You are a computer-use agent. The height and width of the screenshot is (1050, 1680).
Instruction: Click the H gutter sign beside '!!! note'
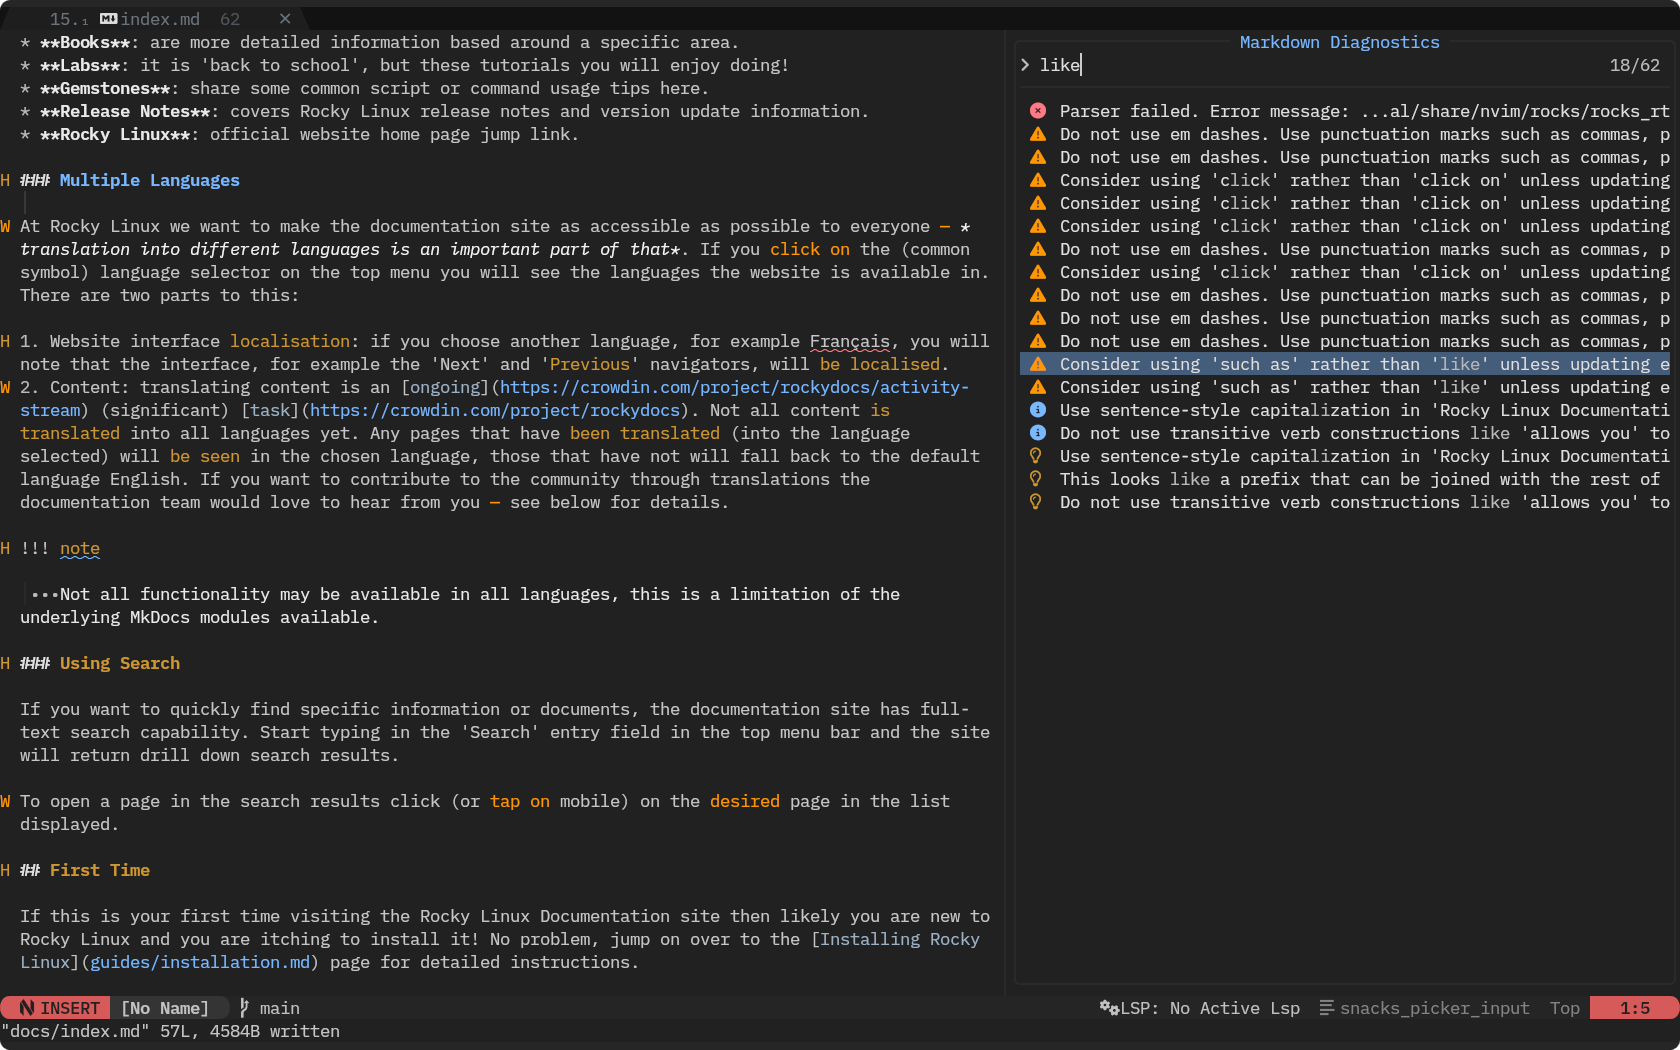(6, 548)
